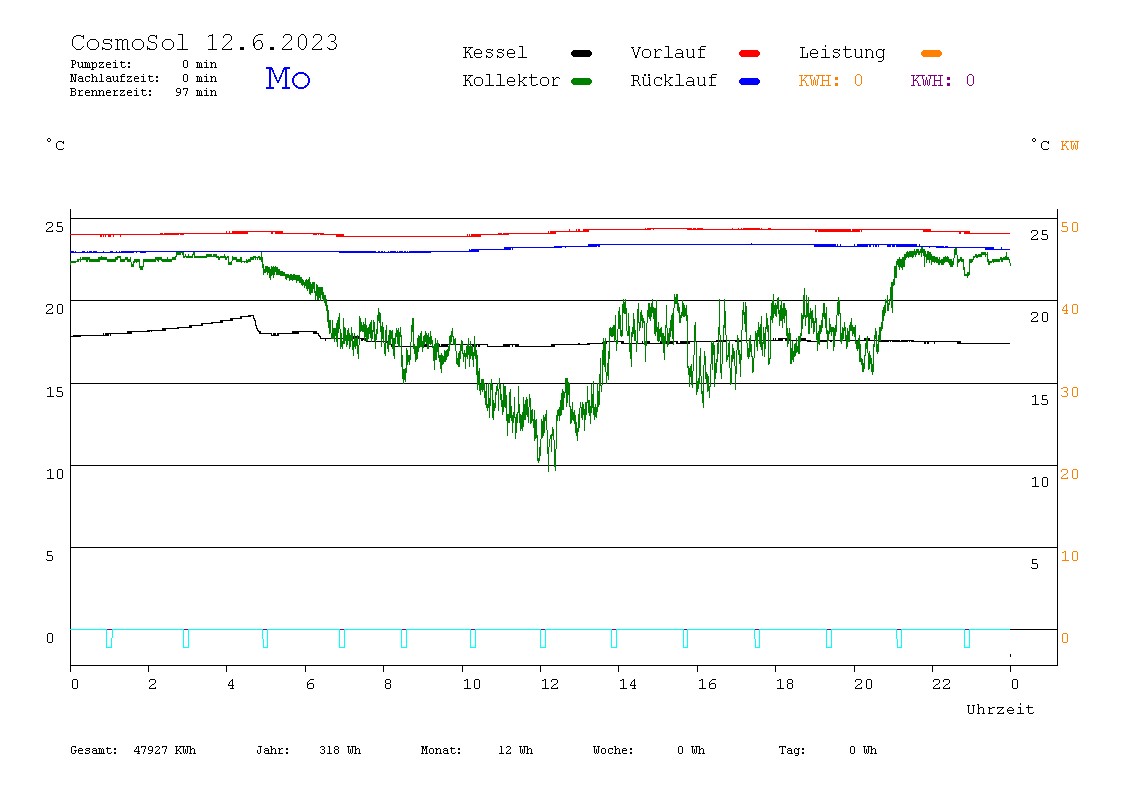1148x812 pixels.
Task: Click the purple 'KWH: 0' readout
Action: coord(943,81)
